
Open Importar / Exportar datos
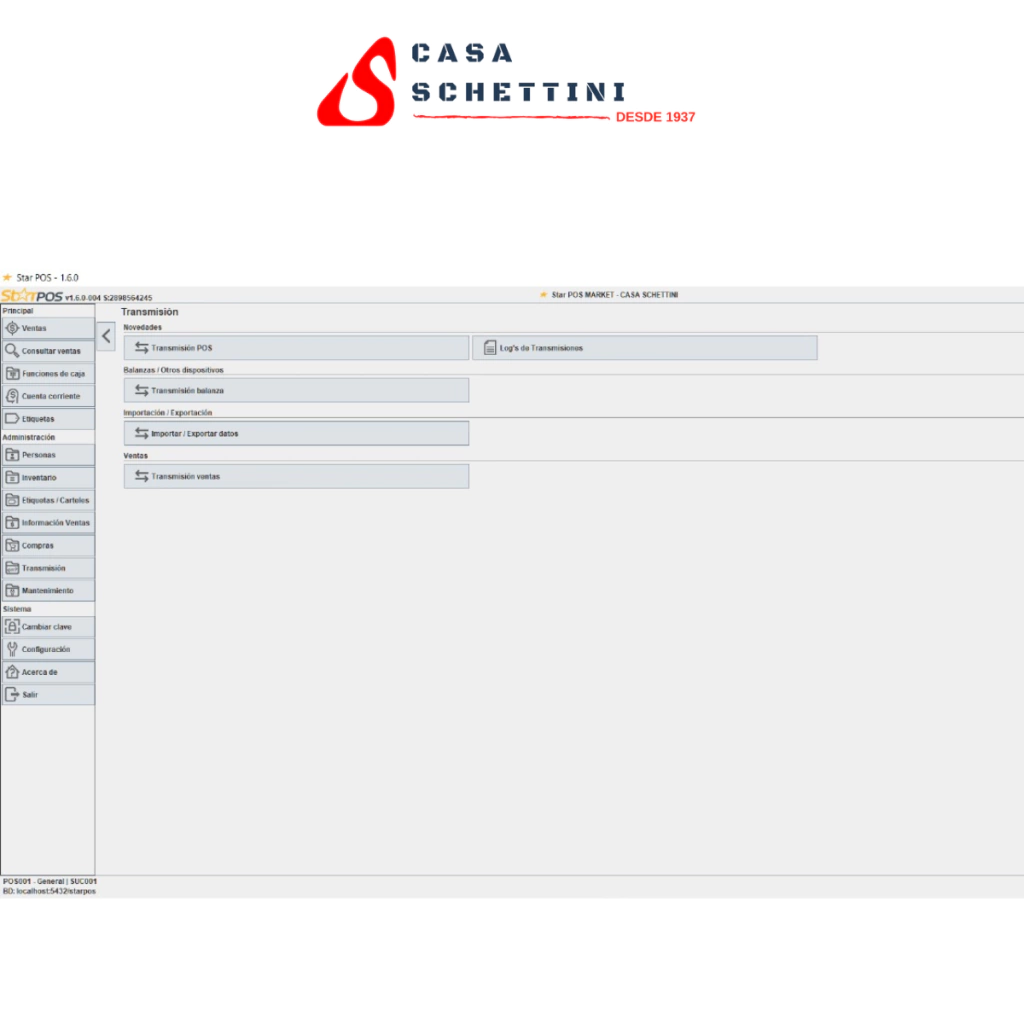coord(296,434)
